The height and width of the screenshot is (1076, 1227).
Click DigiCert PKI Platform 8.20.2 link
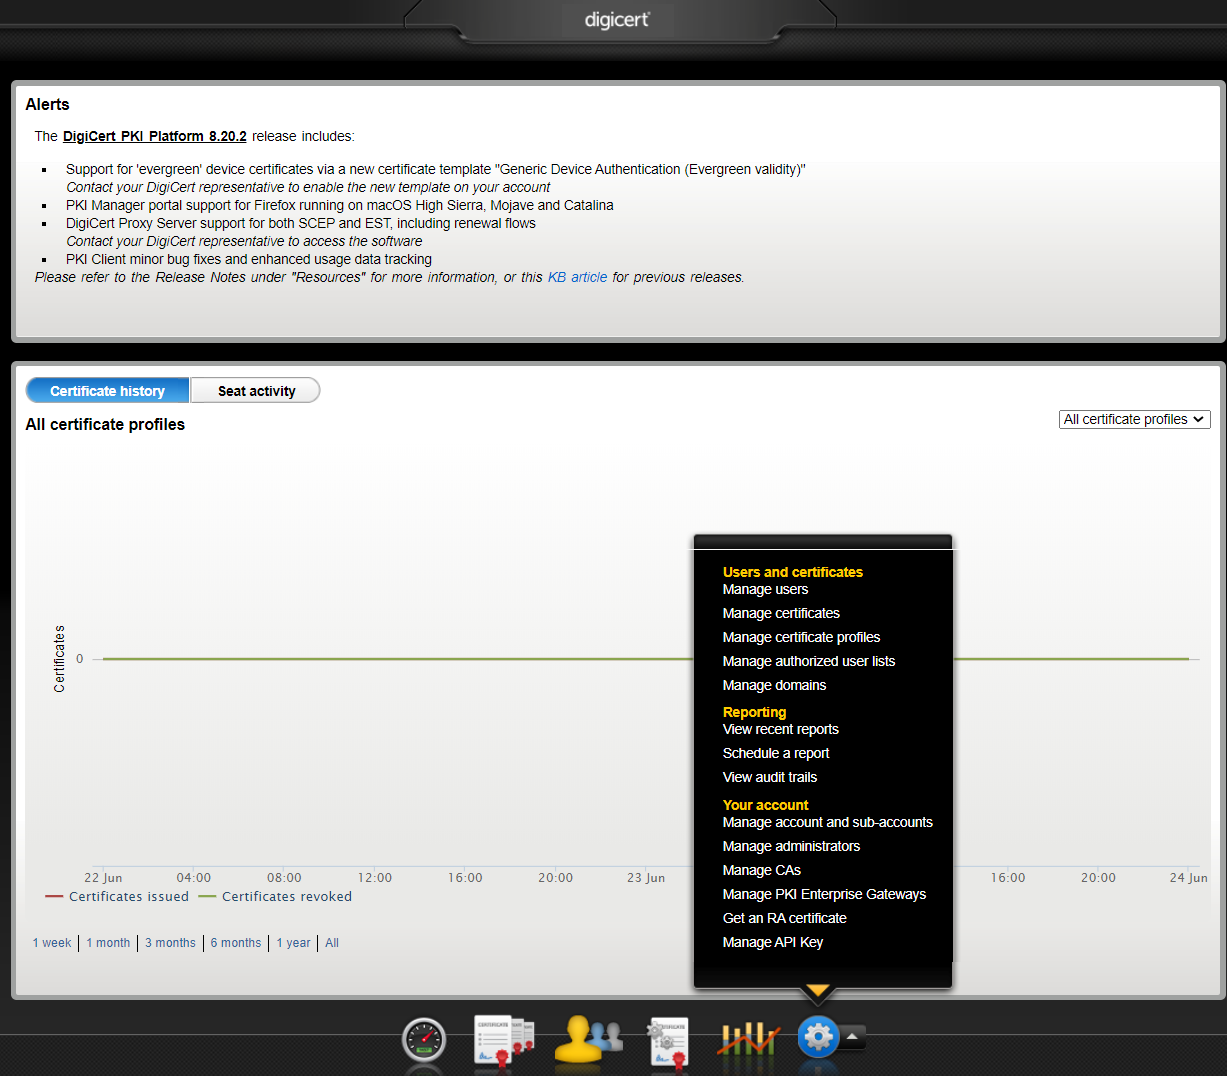(x=154, y=136)
